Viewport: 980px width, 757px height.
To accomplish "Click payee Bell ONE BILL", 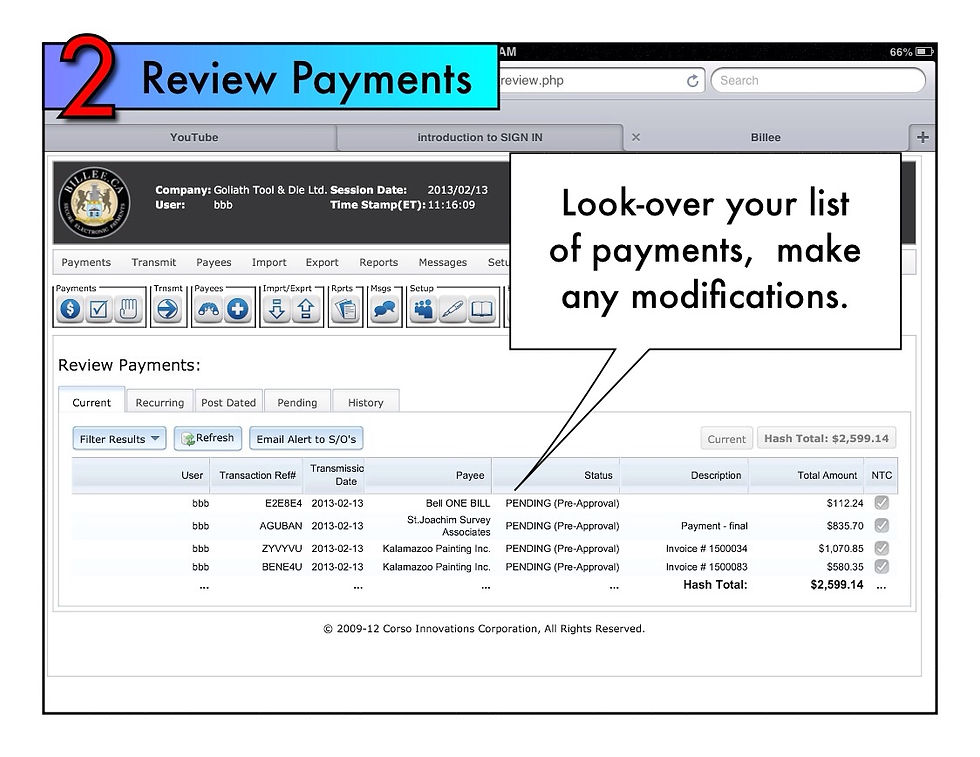I will (x=458, y=503).
